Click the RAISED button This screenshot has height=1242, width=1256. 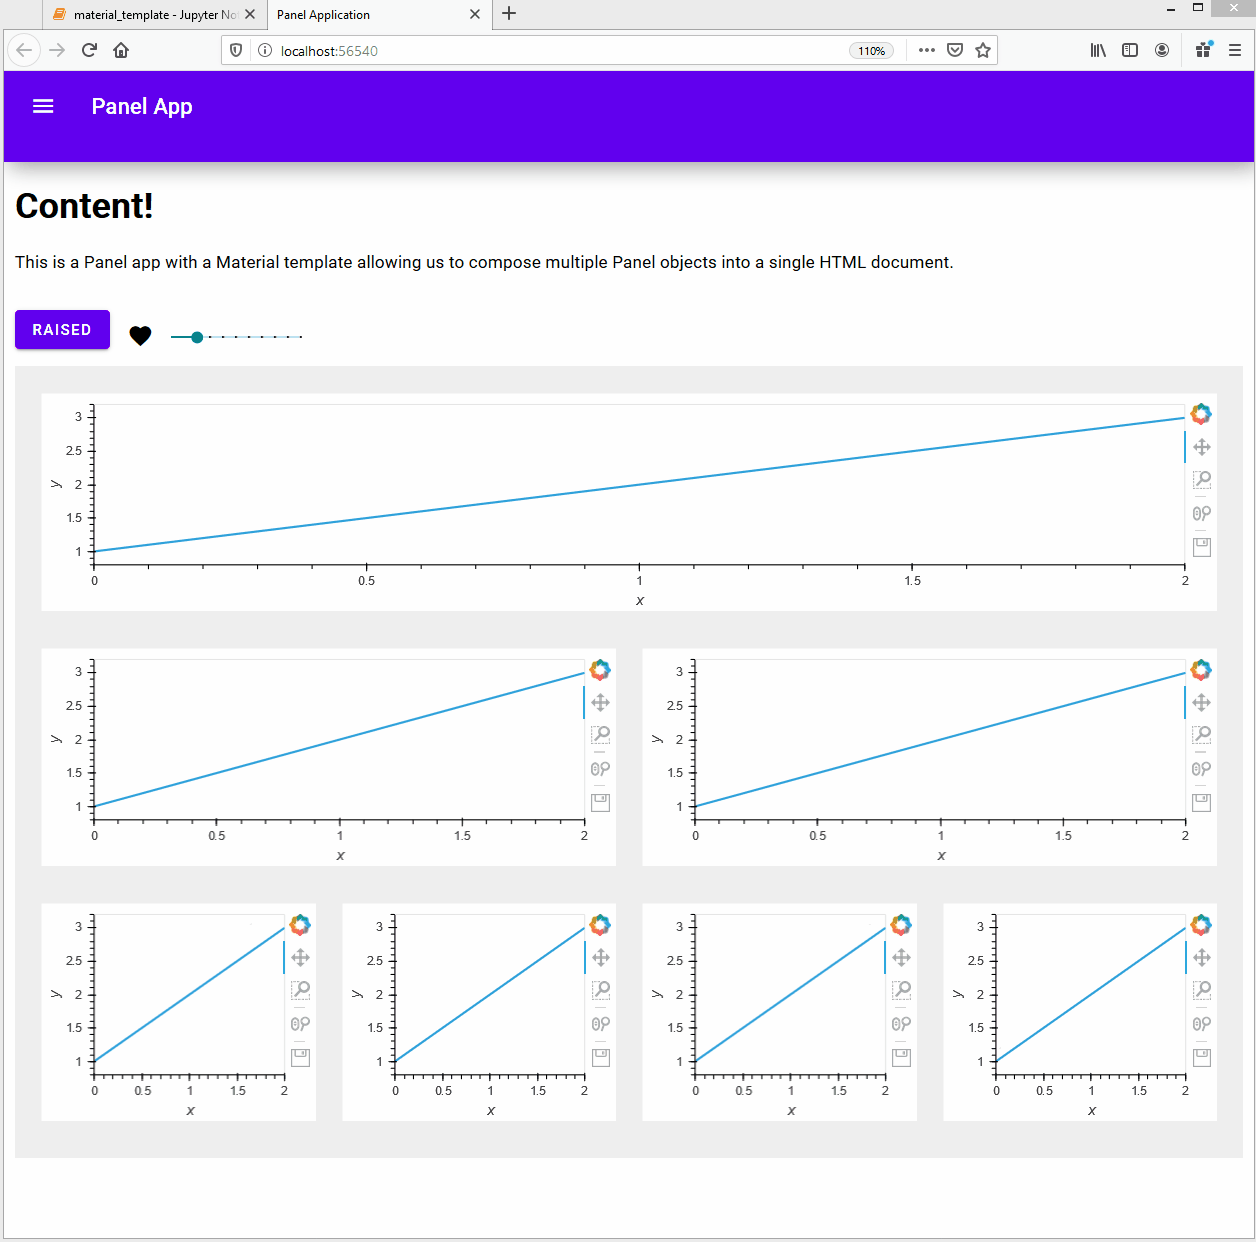(62, 330)
